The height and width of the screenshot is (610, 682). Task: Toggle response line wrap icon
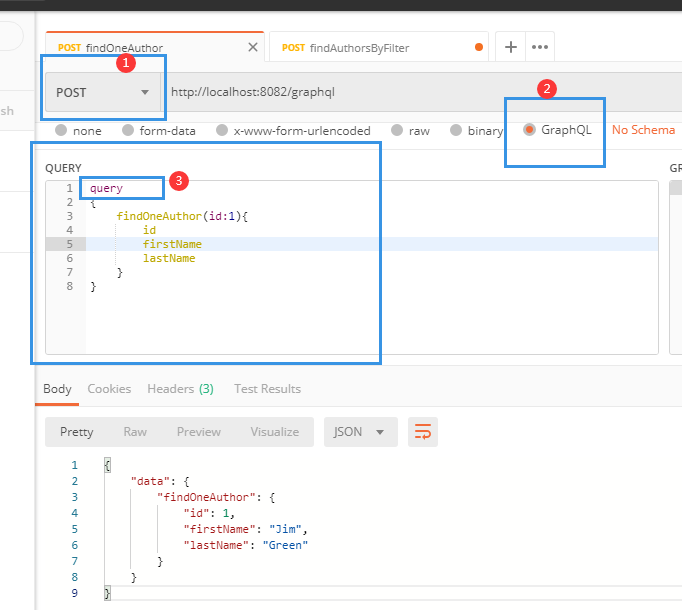(423, 432)
